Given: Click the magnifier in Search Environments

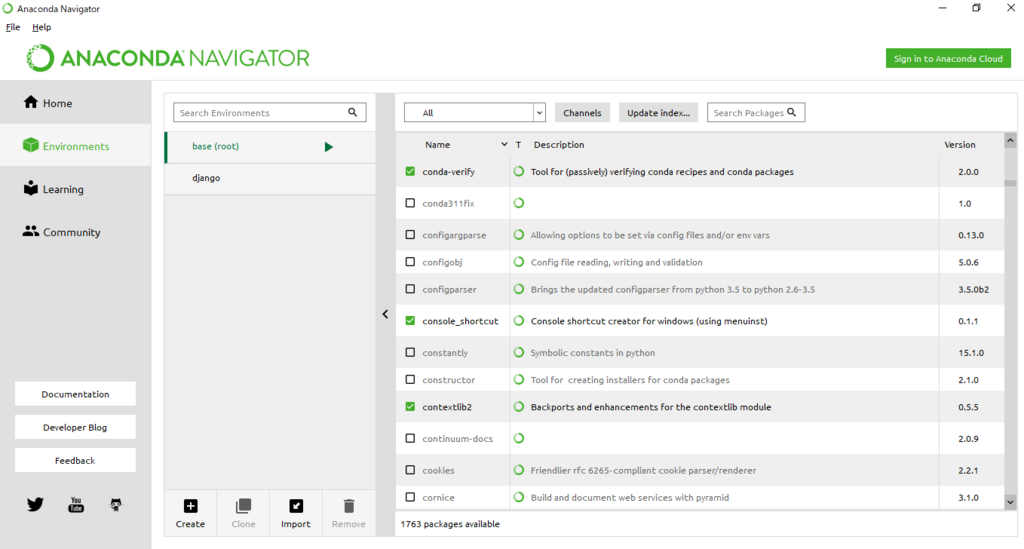Looking at the screenshot, I should pyautogui.click(x=353, y=112).
